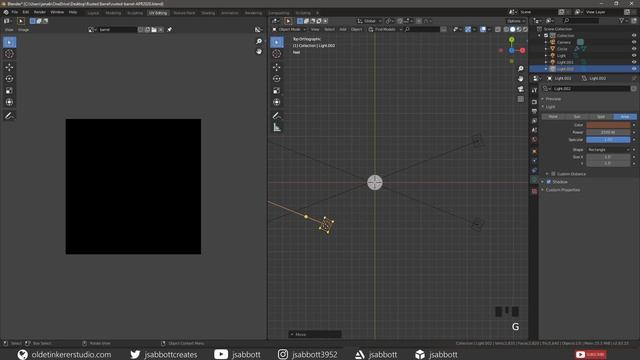Open the Object Data (light) properties tab
Image resolution: width=640 pixels, height=360 pixels.
pos(534,180)
